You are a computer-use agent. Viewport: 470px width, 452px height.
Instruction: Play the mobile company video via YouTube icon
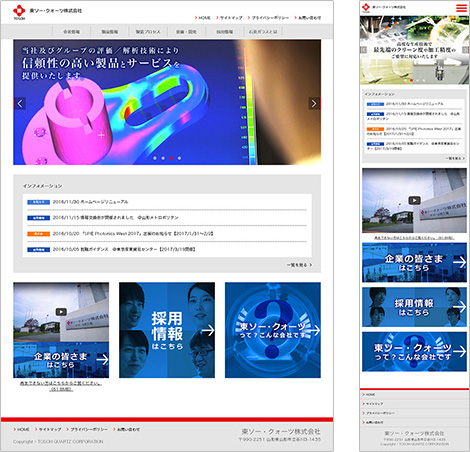pos(414,200)
